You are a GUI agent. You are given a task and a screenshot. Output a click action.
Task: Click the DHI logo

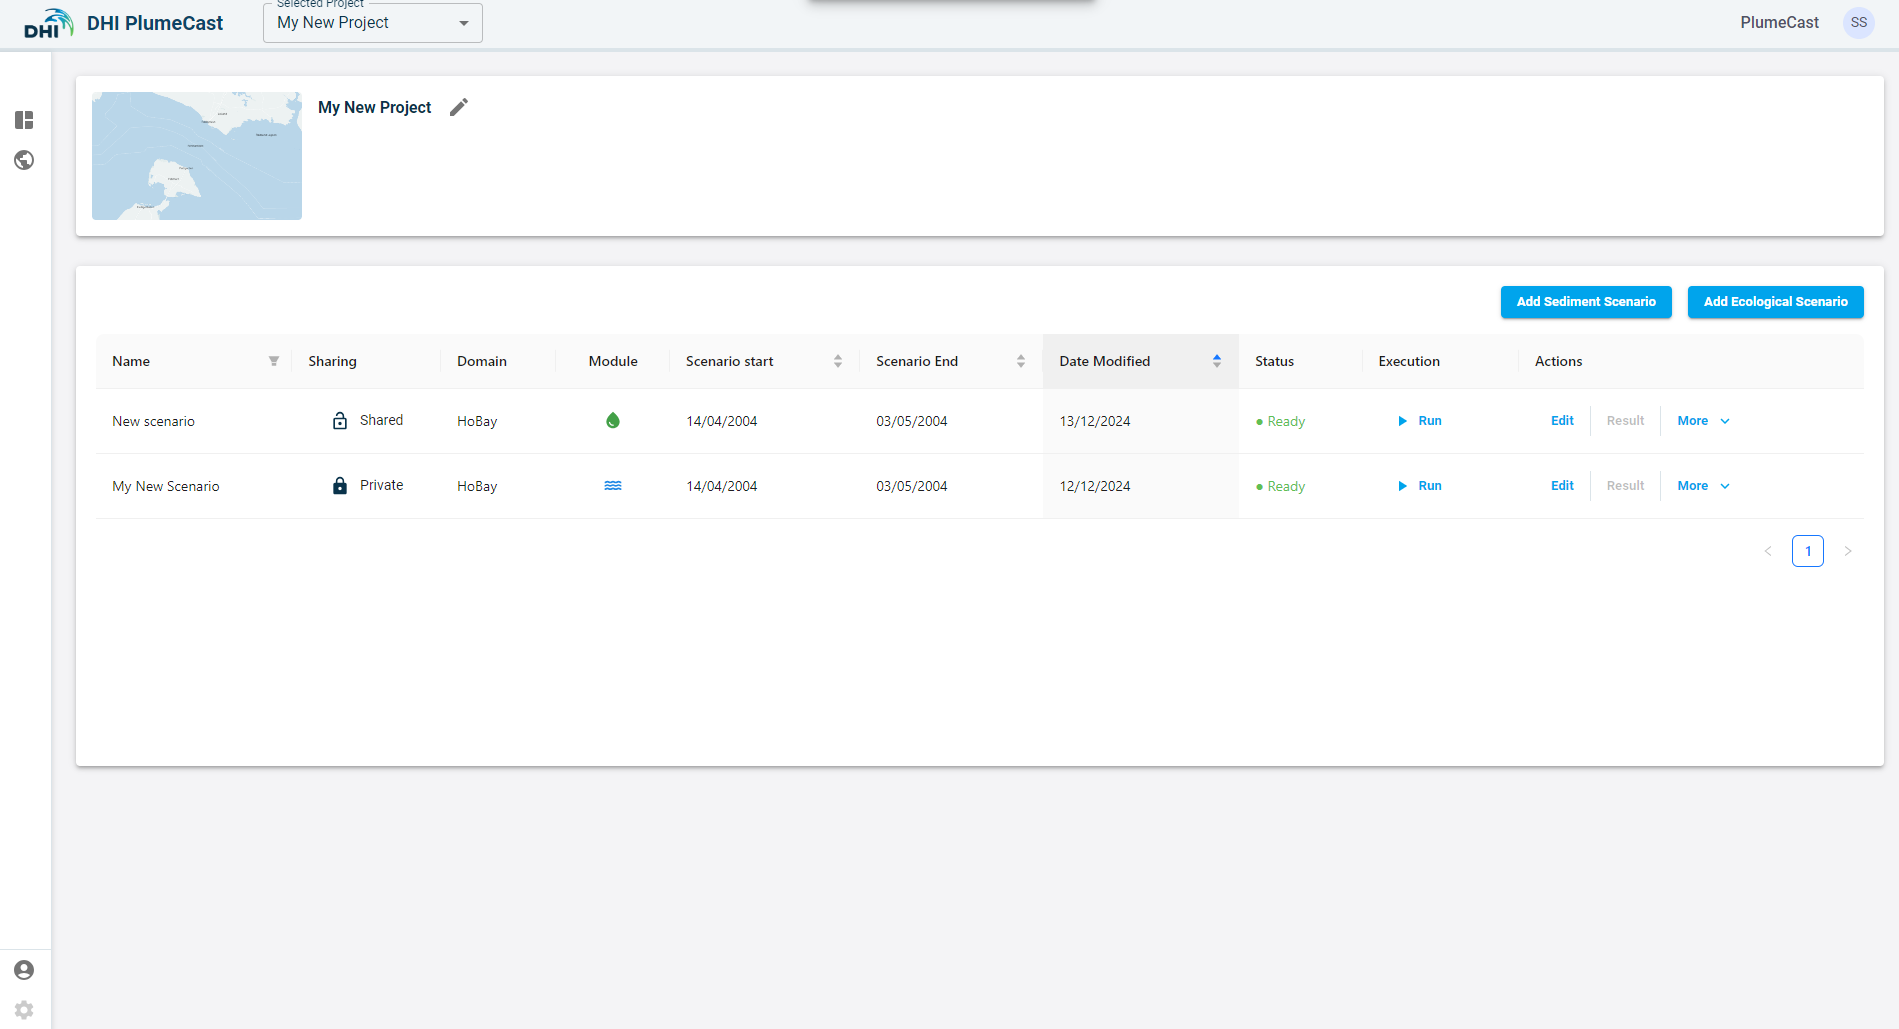48,23
